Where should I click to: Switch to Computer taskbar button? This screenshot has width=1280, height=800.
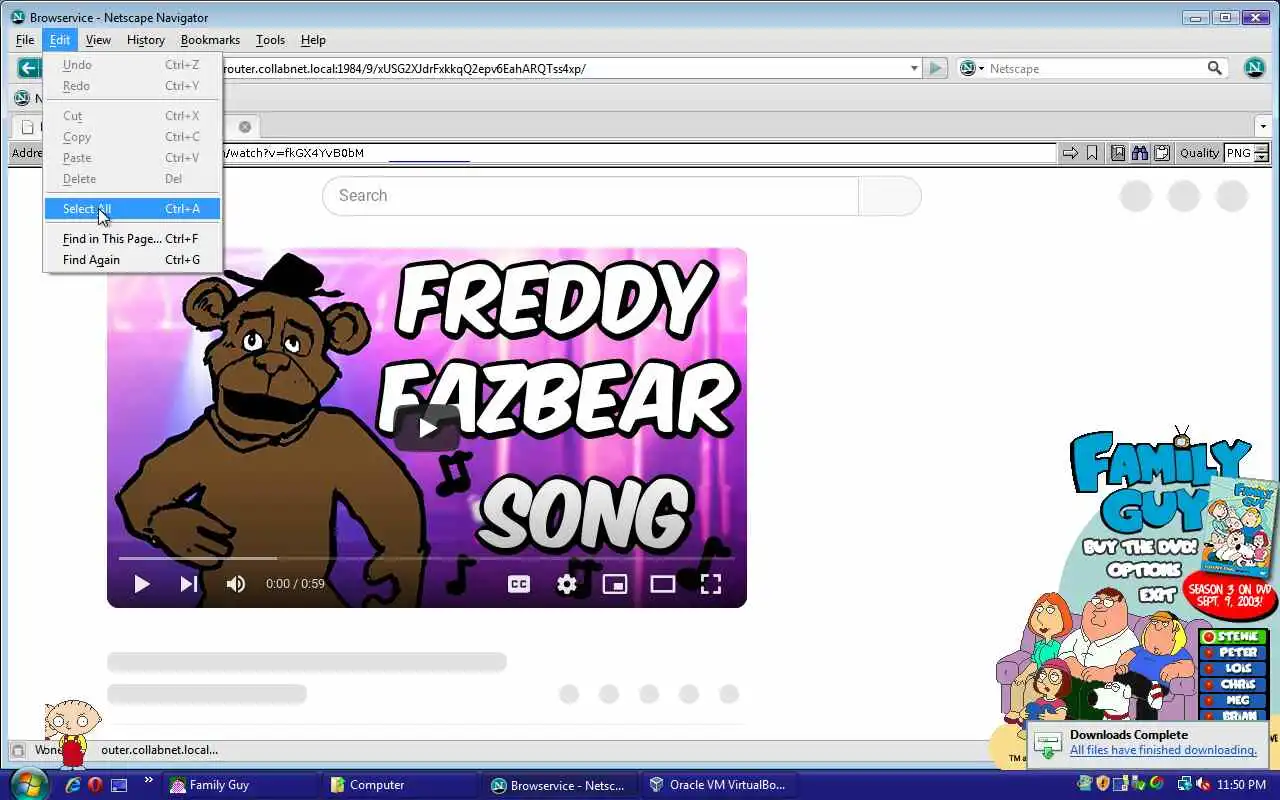click(x=400, y=785)
